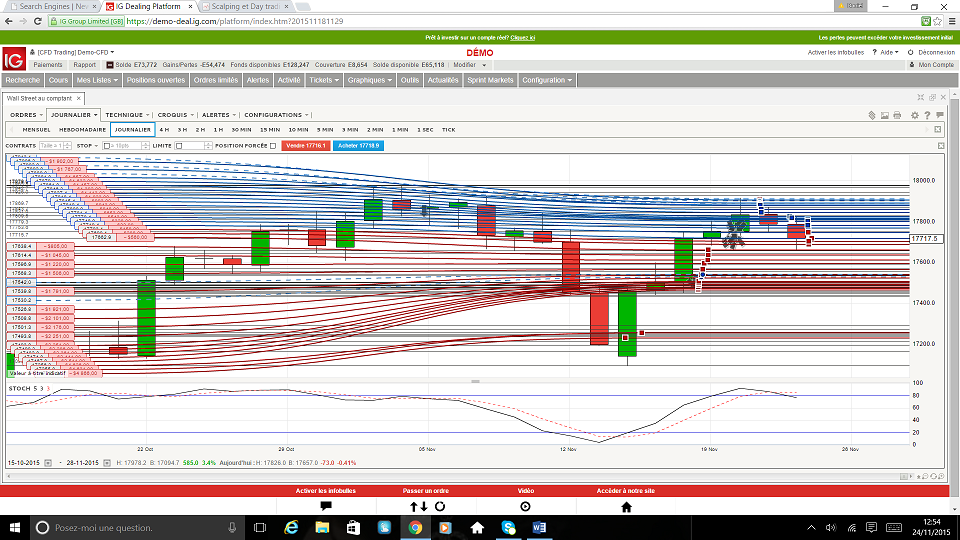The image size is (960, 540).
Task: Select the 4 H timeframe
Action: click(164, 130)
